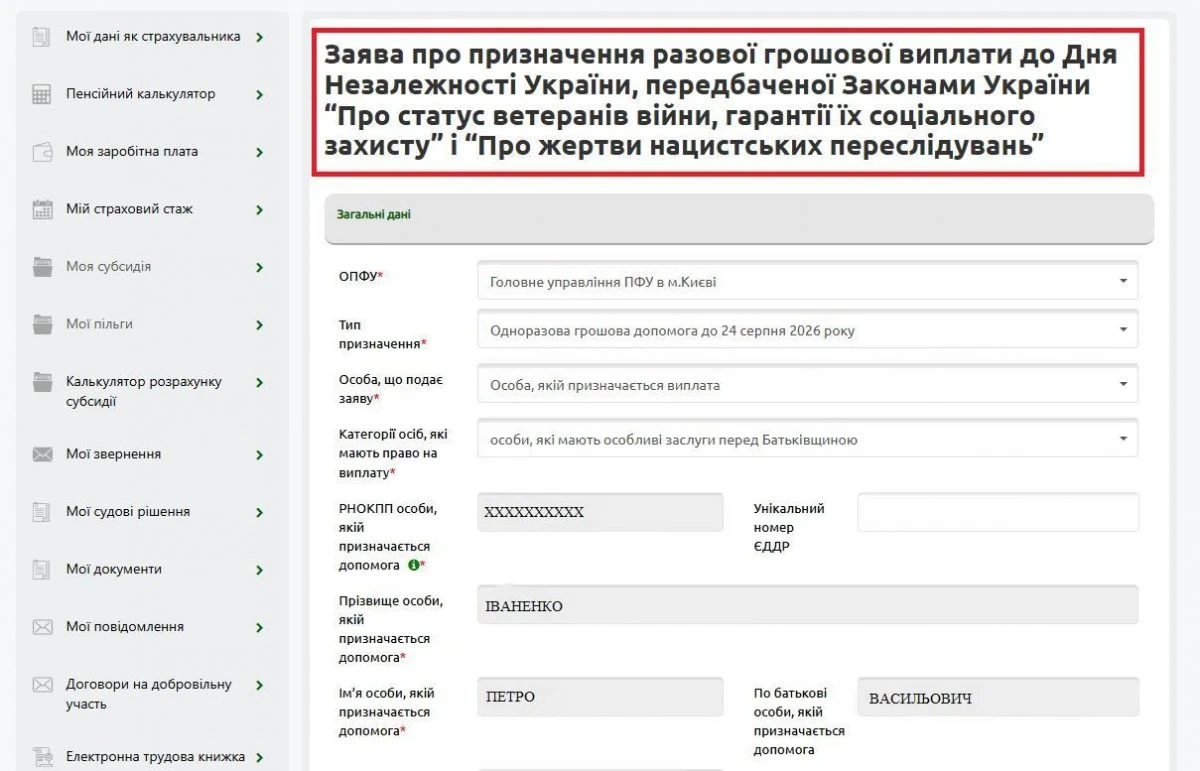The image size is (1200, 771).
Task: Open Мої пільги menu item
Action: click(99, 324)
